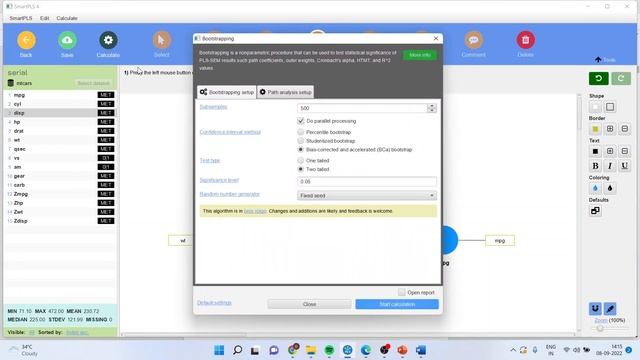
Task: Select Two tailed test type
Action: pyautogui.click(x=301, y=169)
